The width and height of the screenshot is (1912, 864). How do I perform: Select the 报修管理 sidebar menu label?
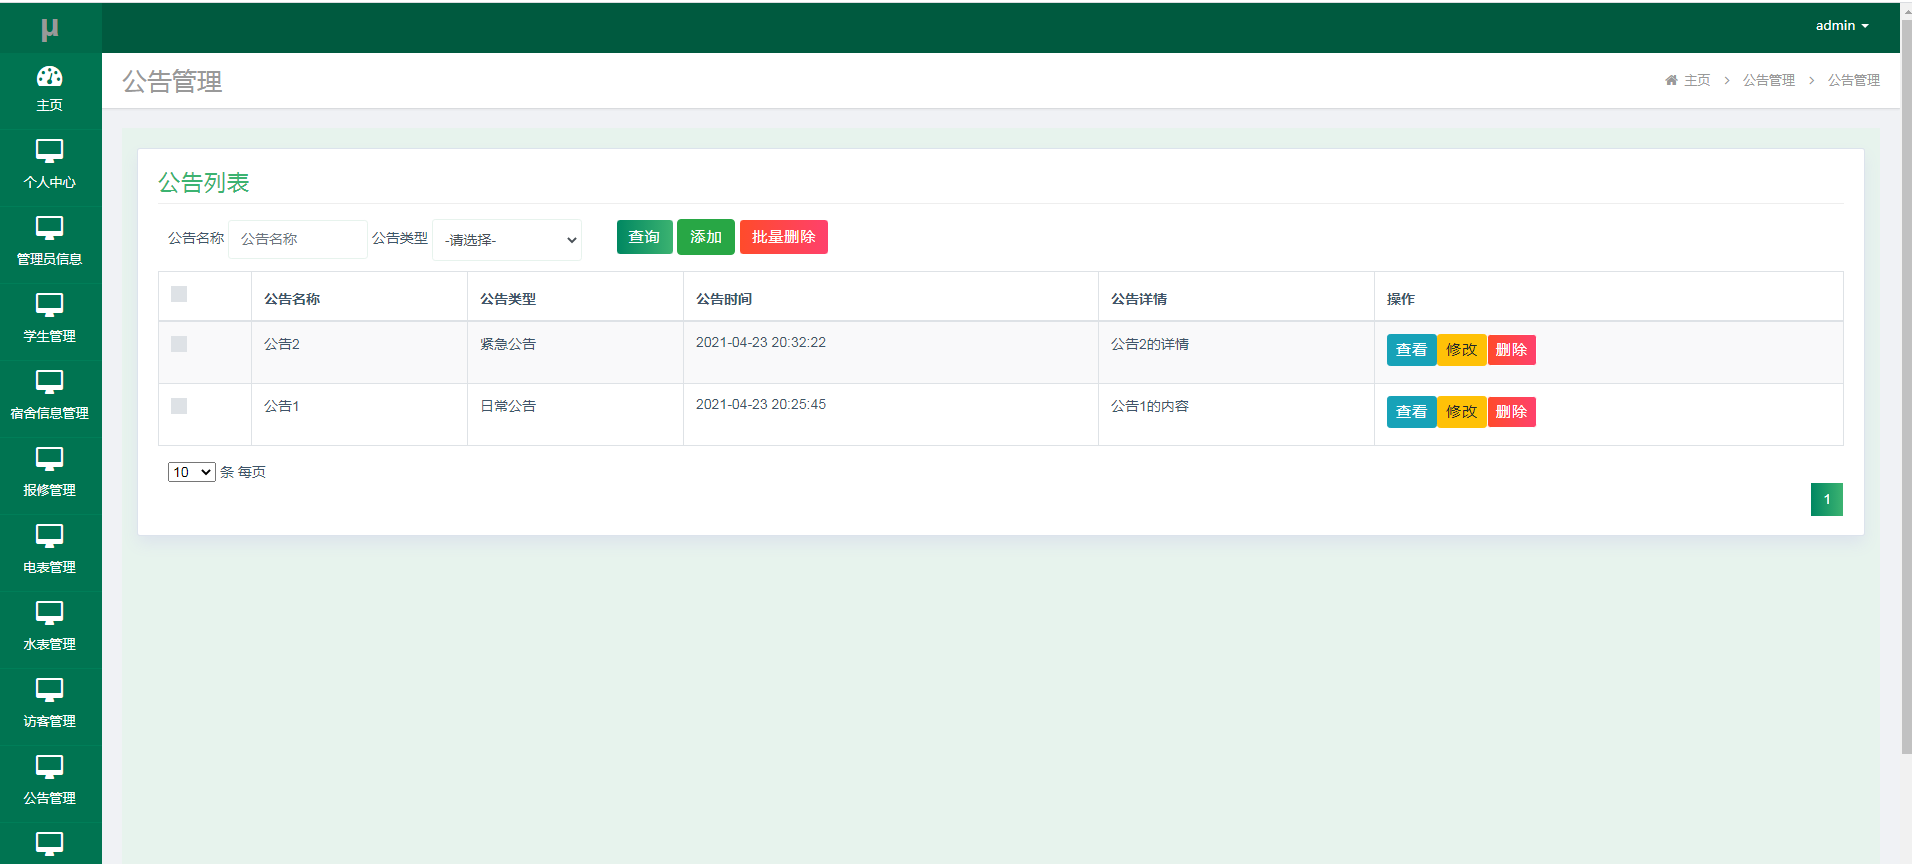tap(50, 490)
